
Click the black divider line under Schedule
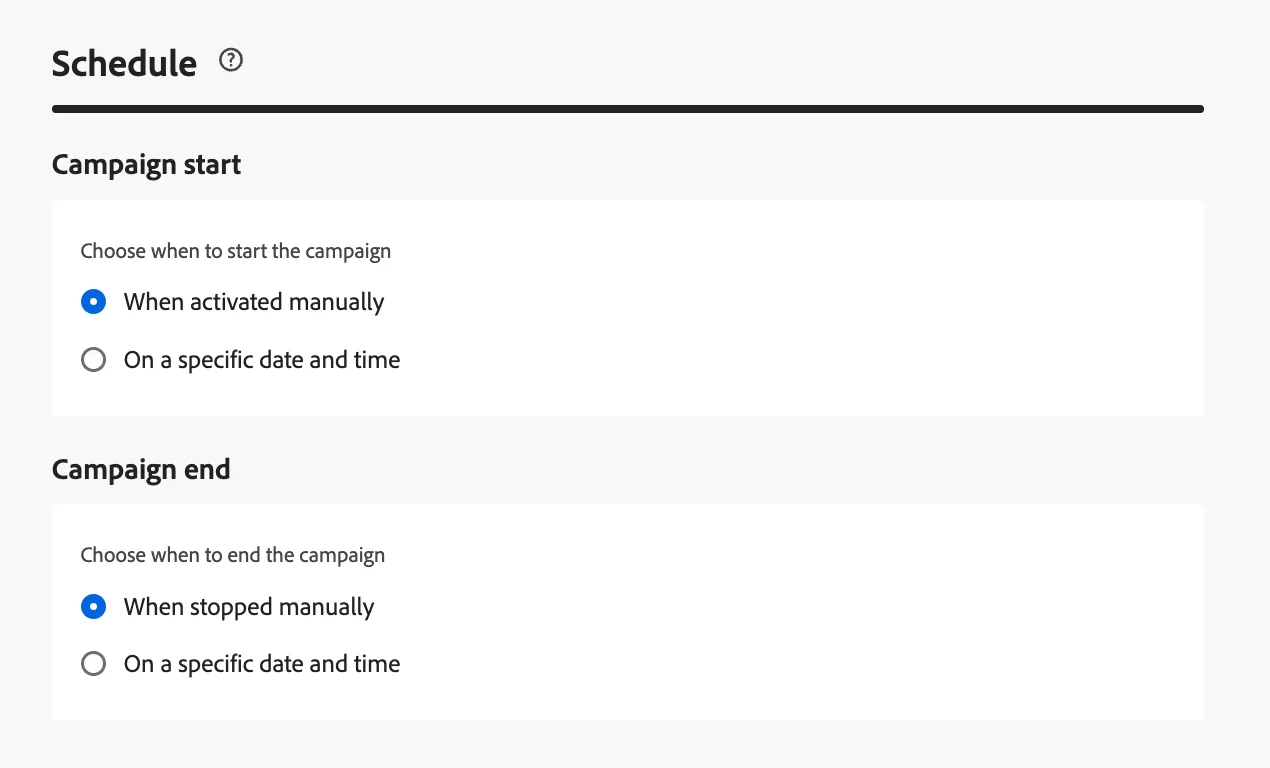click(x=628, y=109)
